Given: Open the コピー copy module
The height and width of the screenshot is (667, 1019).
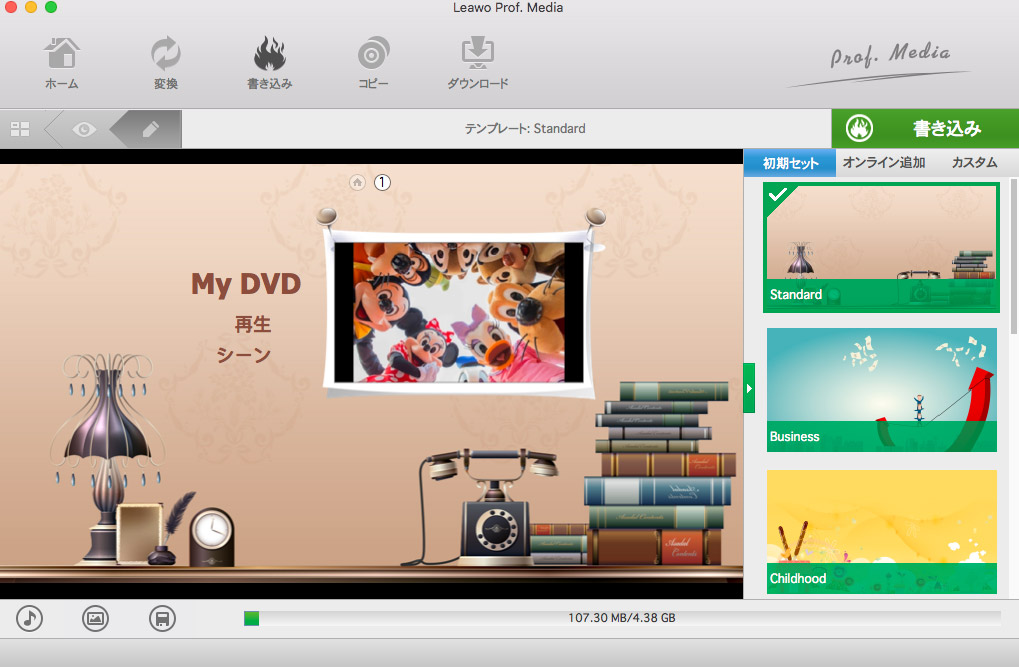Looking at the screenshot, I should [x=373, y=63].
